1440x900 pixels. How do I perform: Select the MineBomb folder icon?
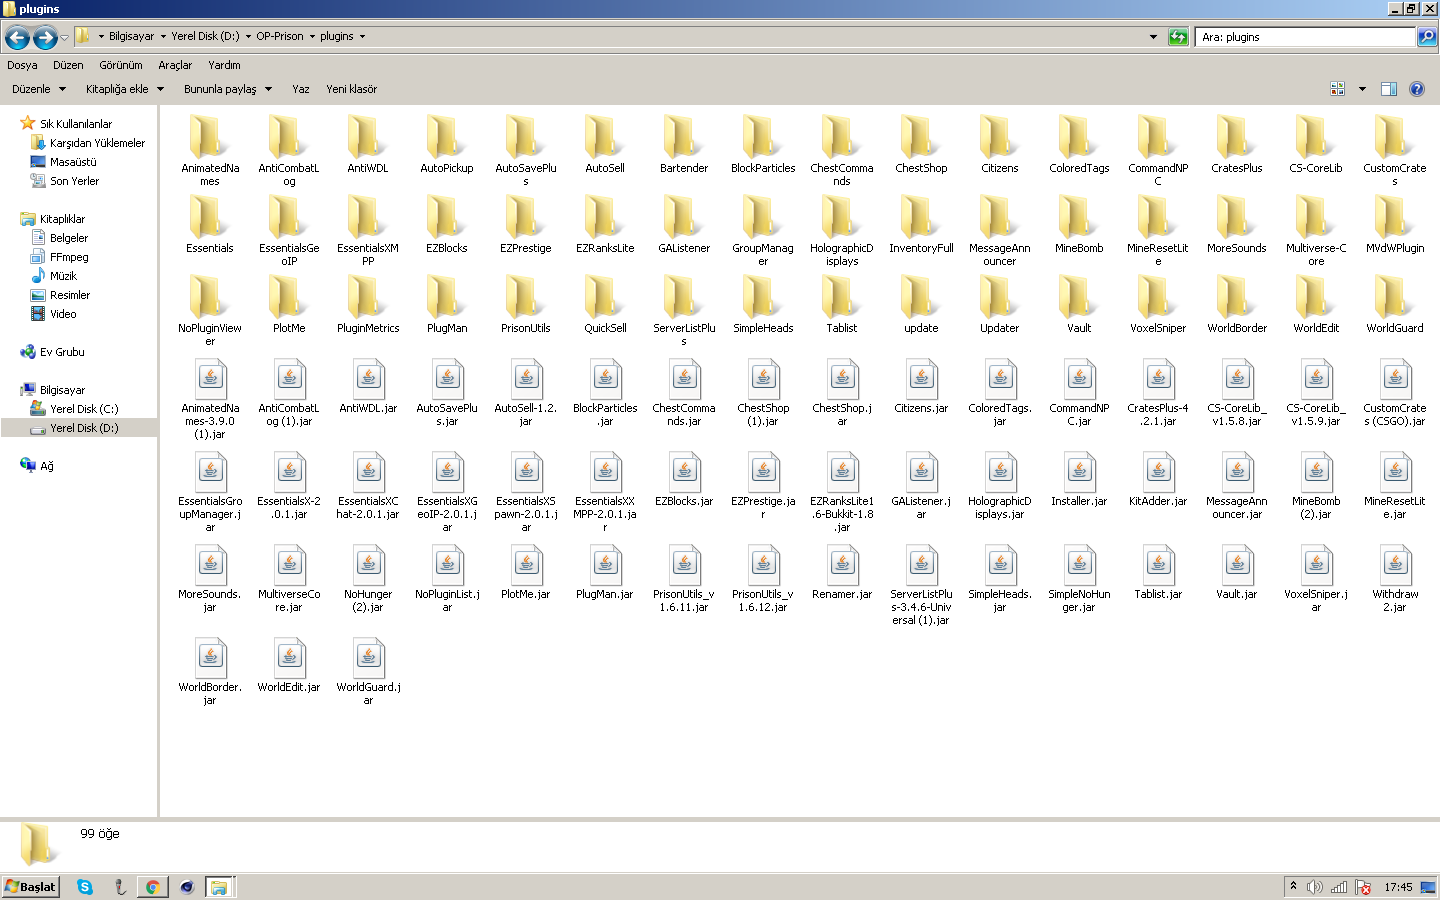1079,217
